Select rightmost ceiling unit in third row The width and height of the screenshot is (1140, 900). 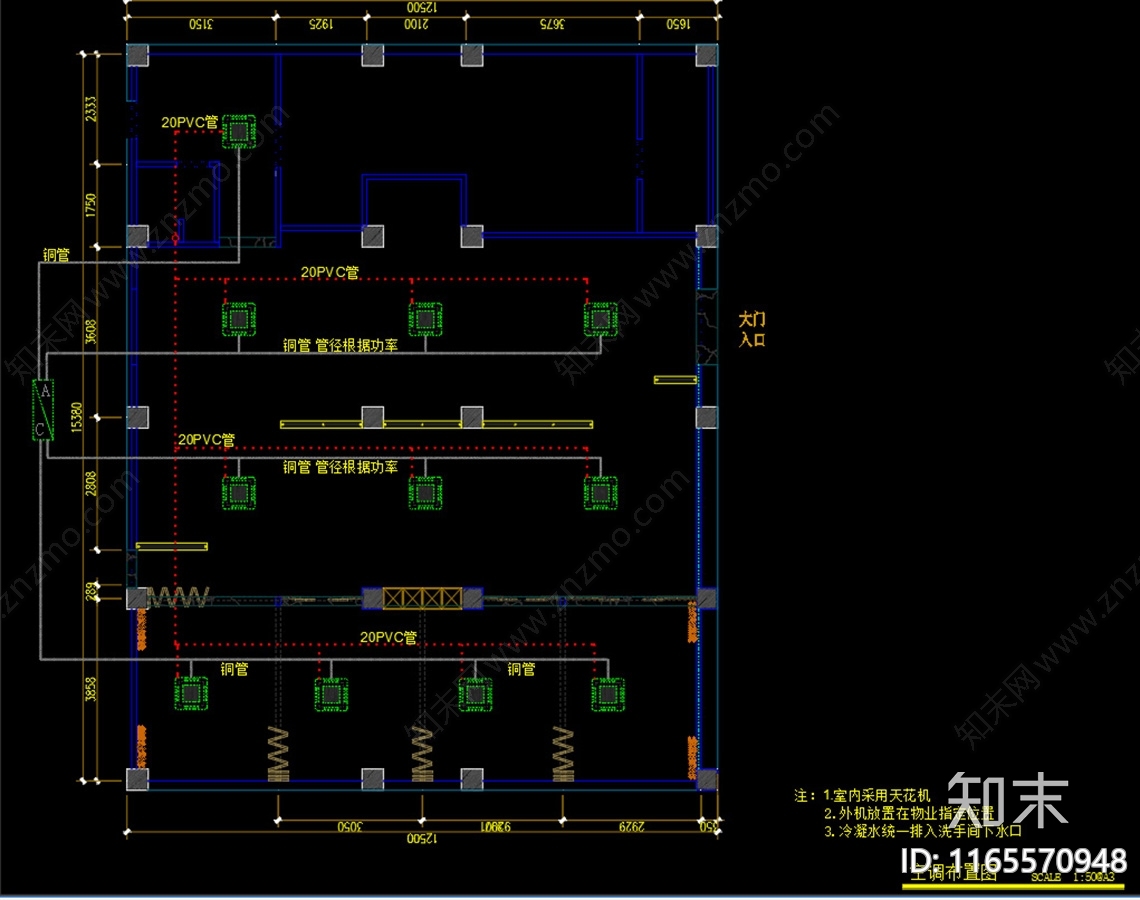[601, 493]
